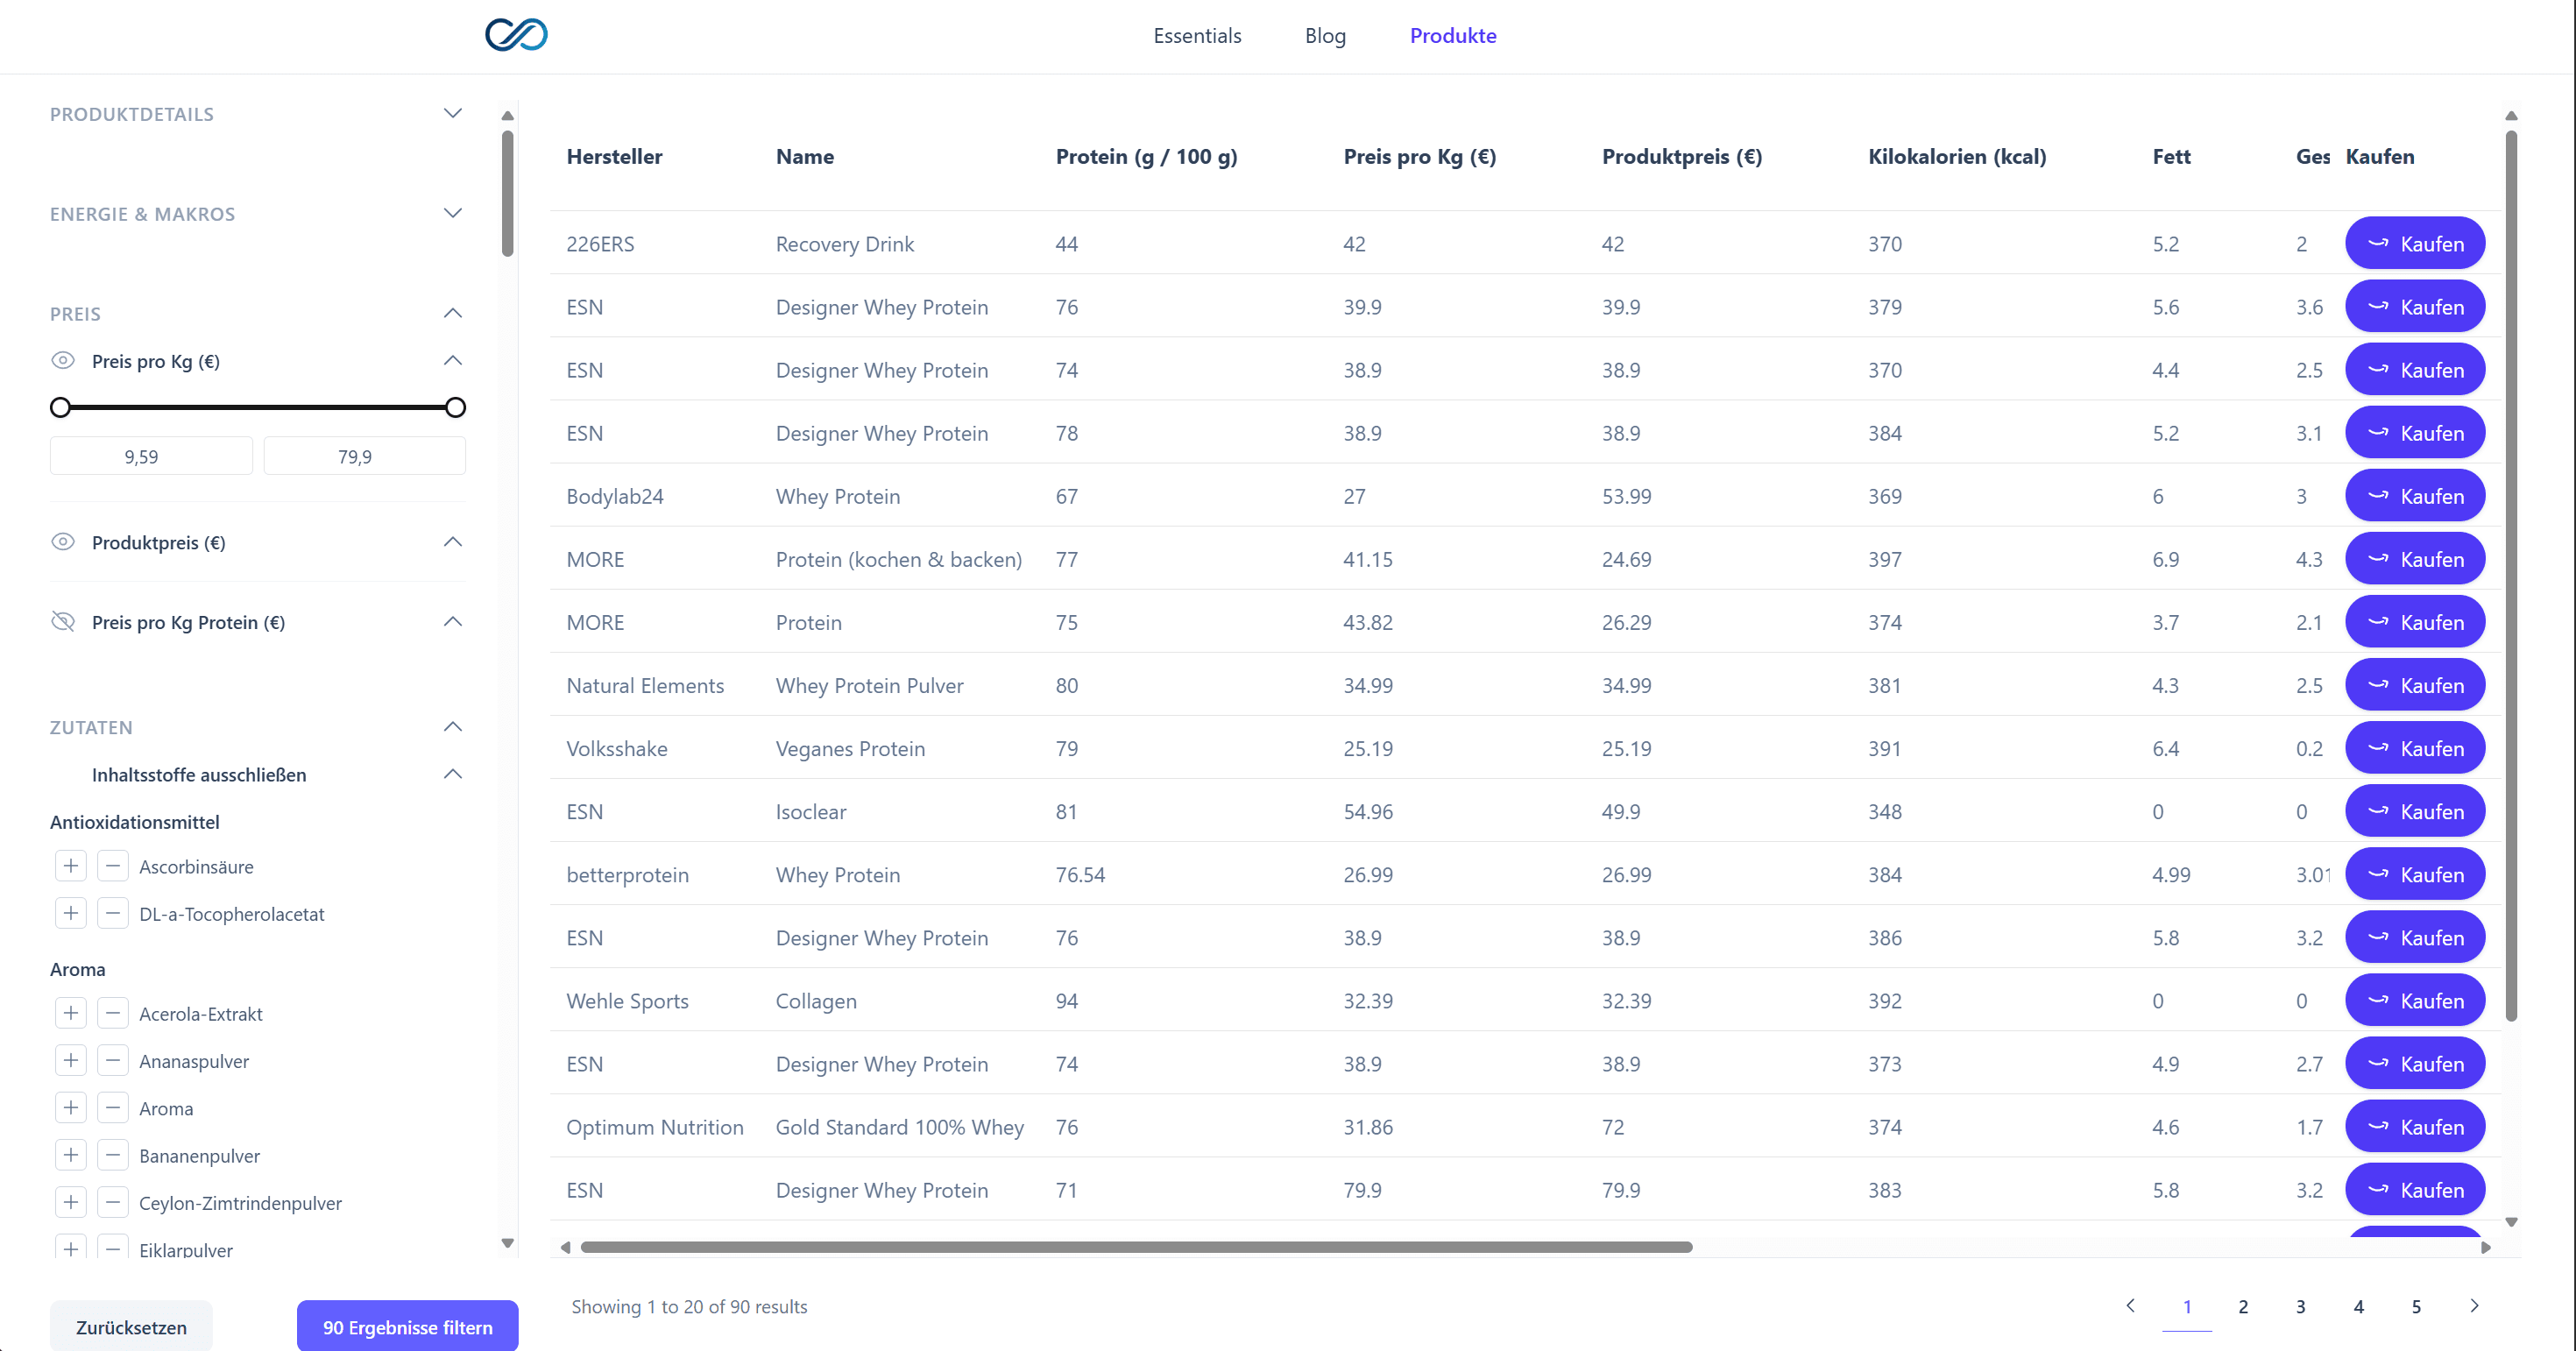The image size is (2576, 1351).
Task: Collapse Inhaltsstoffe ausschließen list
Action: [x=453, y=774]
